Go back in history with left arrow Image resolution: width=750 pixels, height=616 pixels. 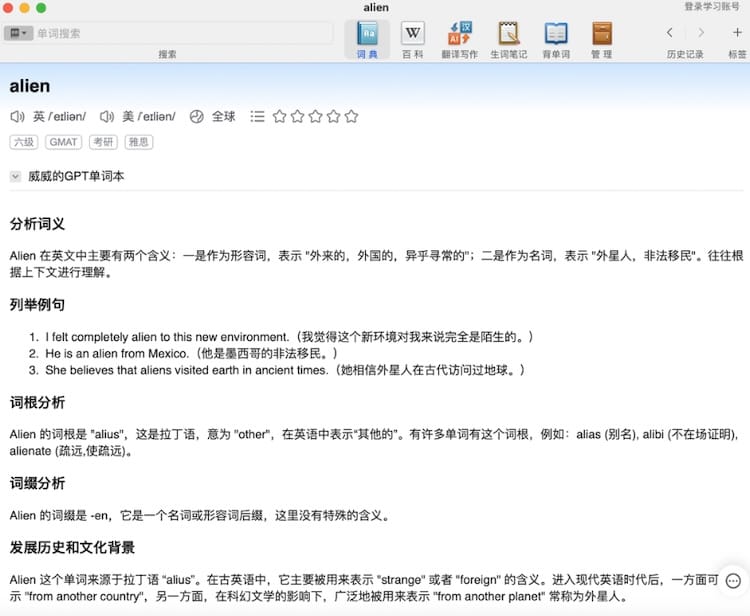tap(670, 33)
